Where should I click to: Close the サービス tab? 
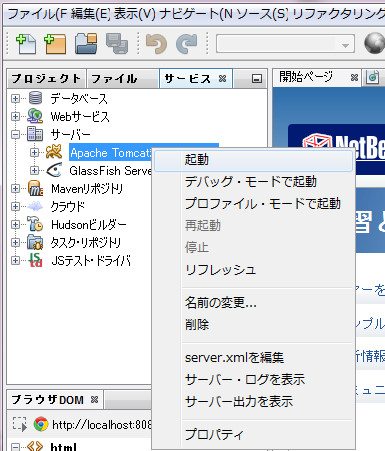click(222, 79)
